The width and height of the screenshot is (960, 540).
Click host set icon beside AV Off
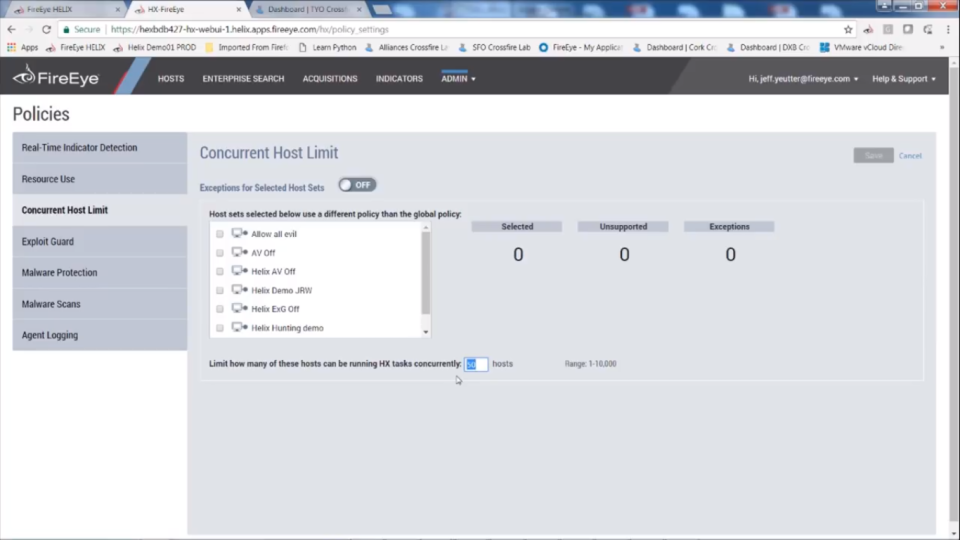pyautogui.click(x=239, y=252)
